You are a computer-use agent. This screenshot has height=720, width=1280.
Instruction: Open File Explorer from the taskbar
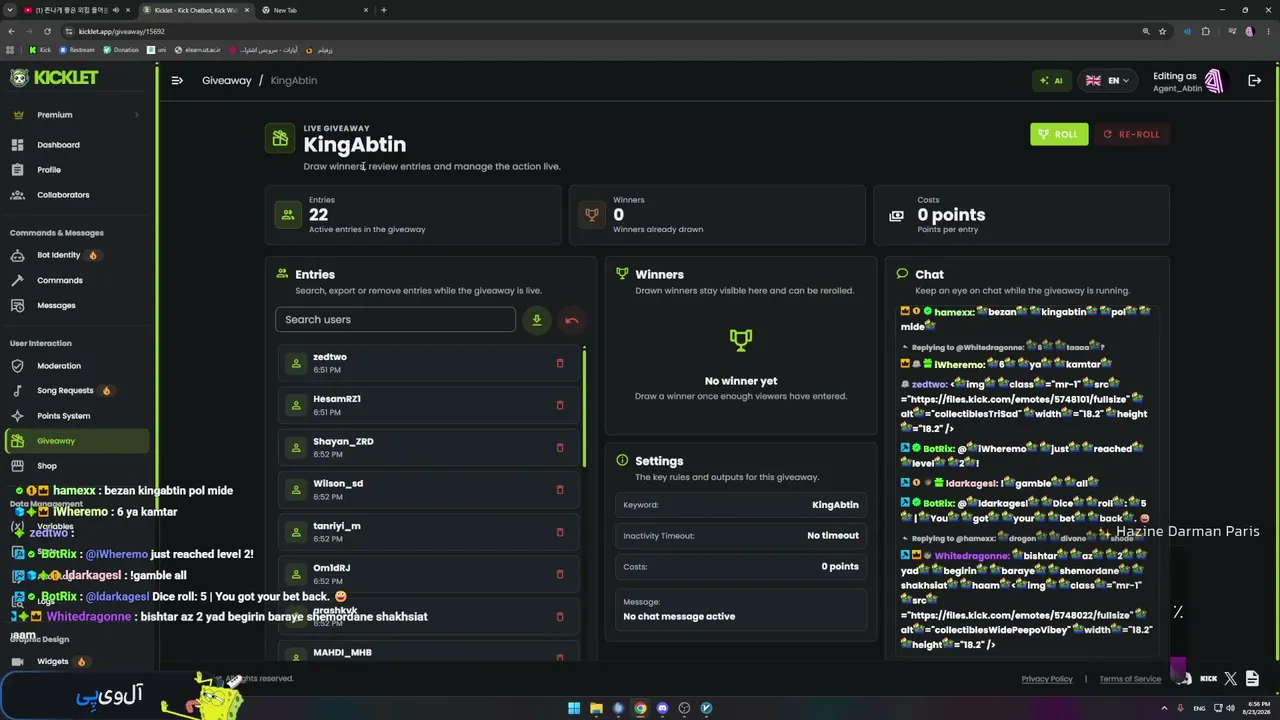pyautogui.click(x=596, y=708)
